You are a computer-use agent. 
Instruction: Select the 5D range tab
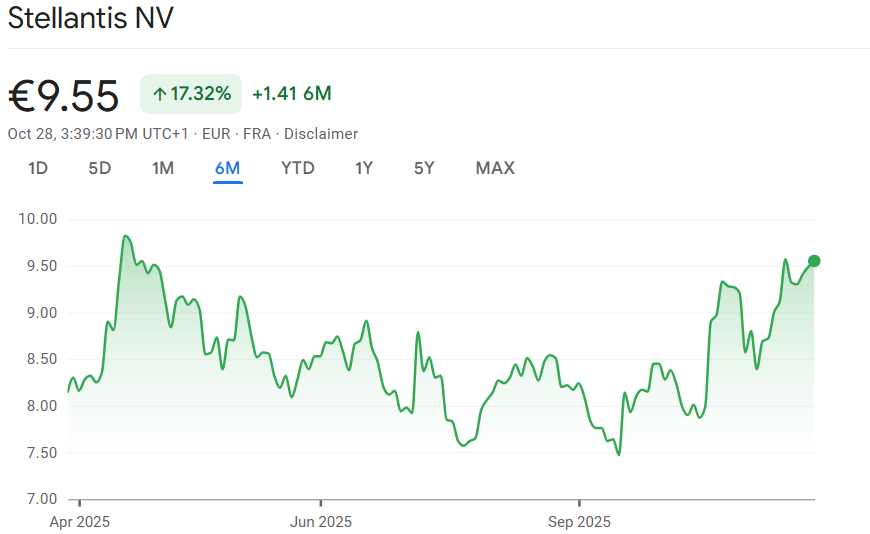click(100, 168)
